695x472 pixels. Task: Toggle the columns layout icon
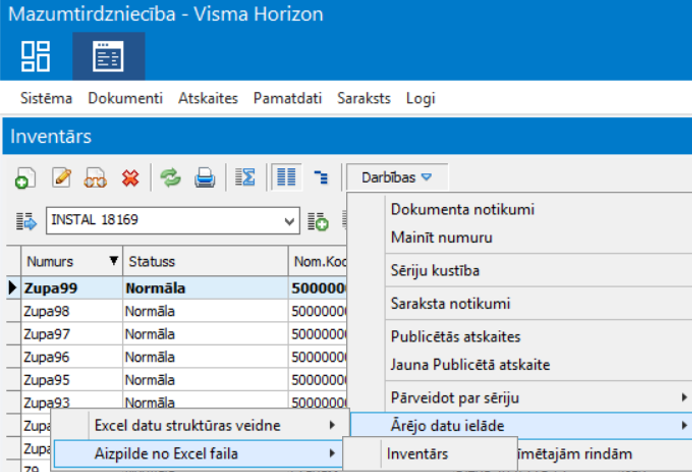286,177
